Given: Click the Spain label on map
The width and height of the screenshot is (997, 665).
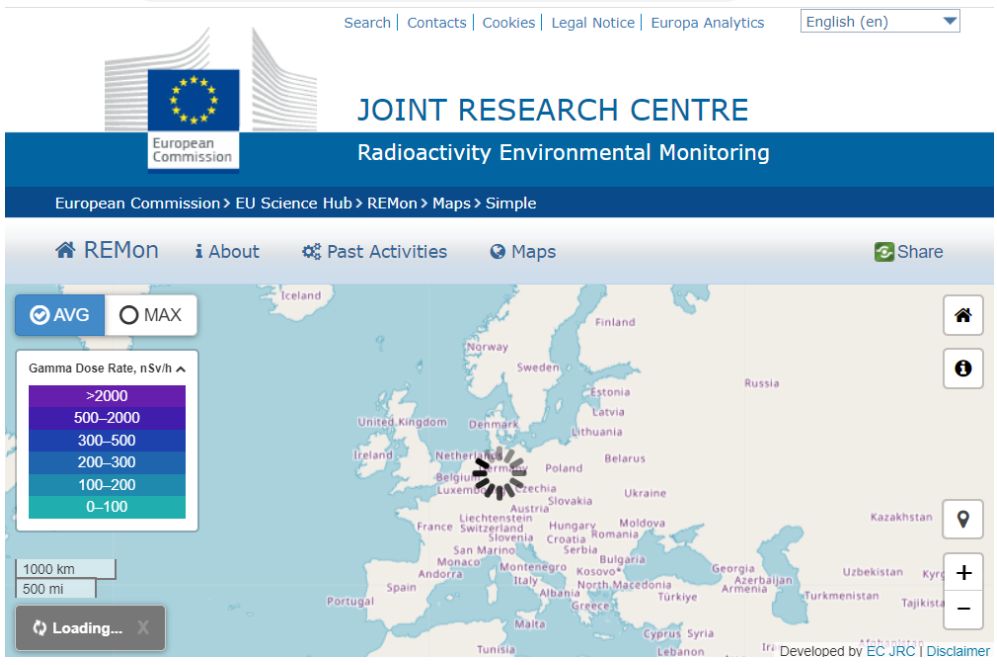Looking at the screenshot, I should pyautogui.click(x=401, y=587).
